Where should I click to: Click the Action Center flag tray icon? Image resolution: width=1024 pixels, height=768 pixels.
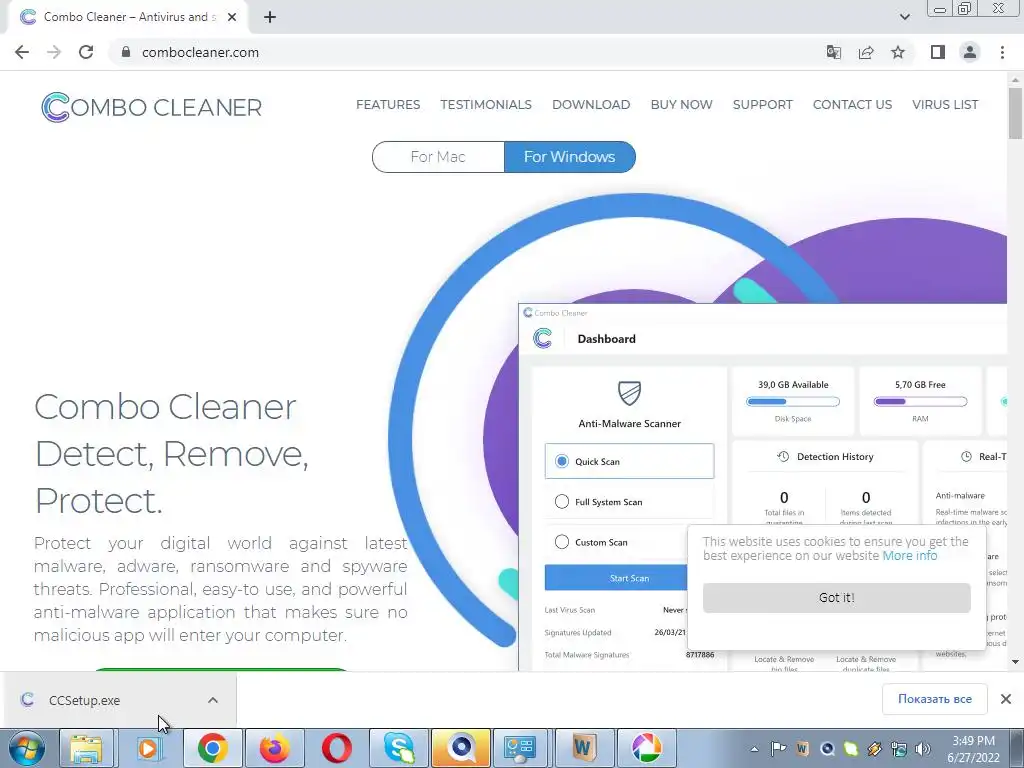tap(778, 749)
